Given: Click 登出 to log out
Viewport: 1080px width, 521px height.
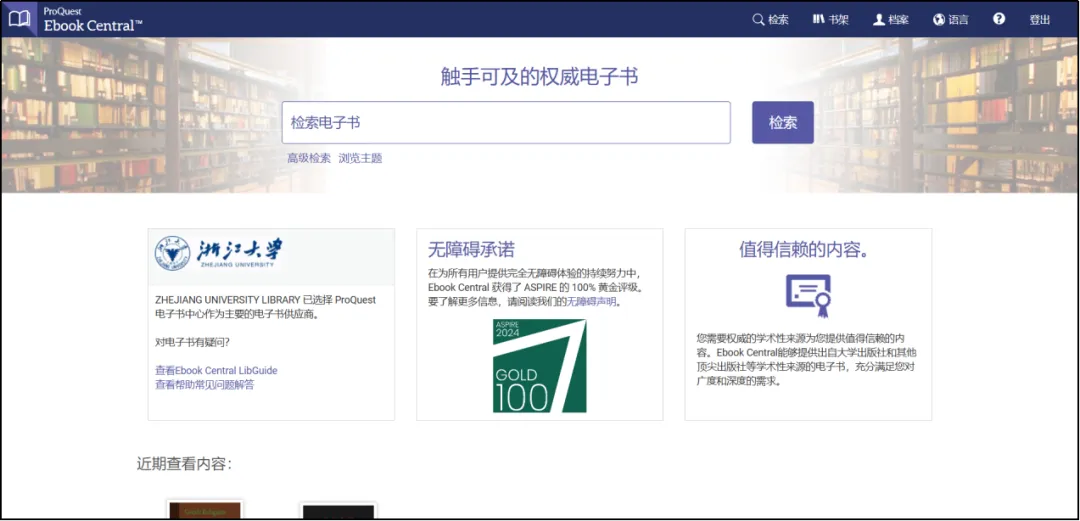Looking at the screenshot, I should [1039, 20].
